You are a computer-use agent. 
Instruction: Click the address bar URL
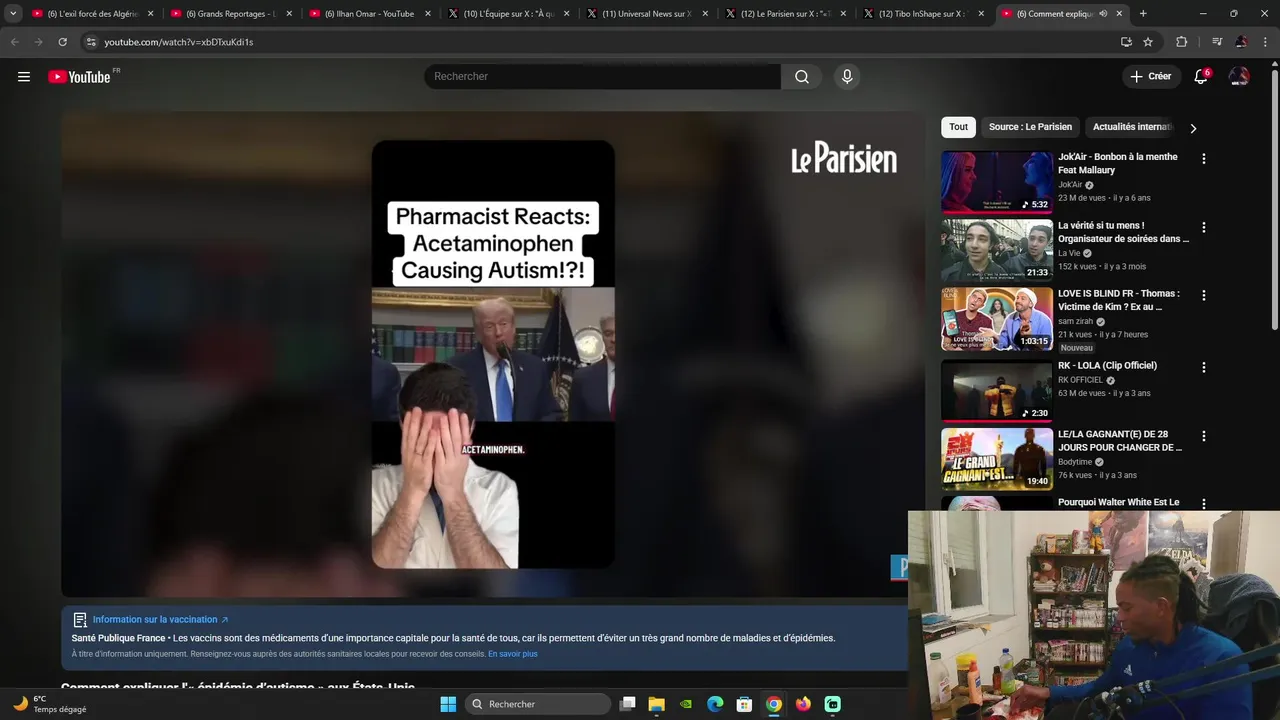pos(179,42)
